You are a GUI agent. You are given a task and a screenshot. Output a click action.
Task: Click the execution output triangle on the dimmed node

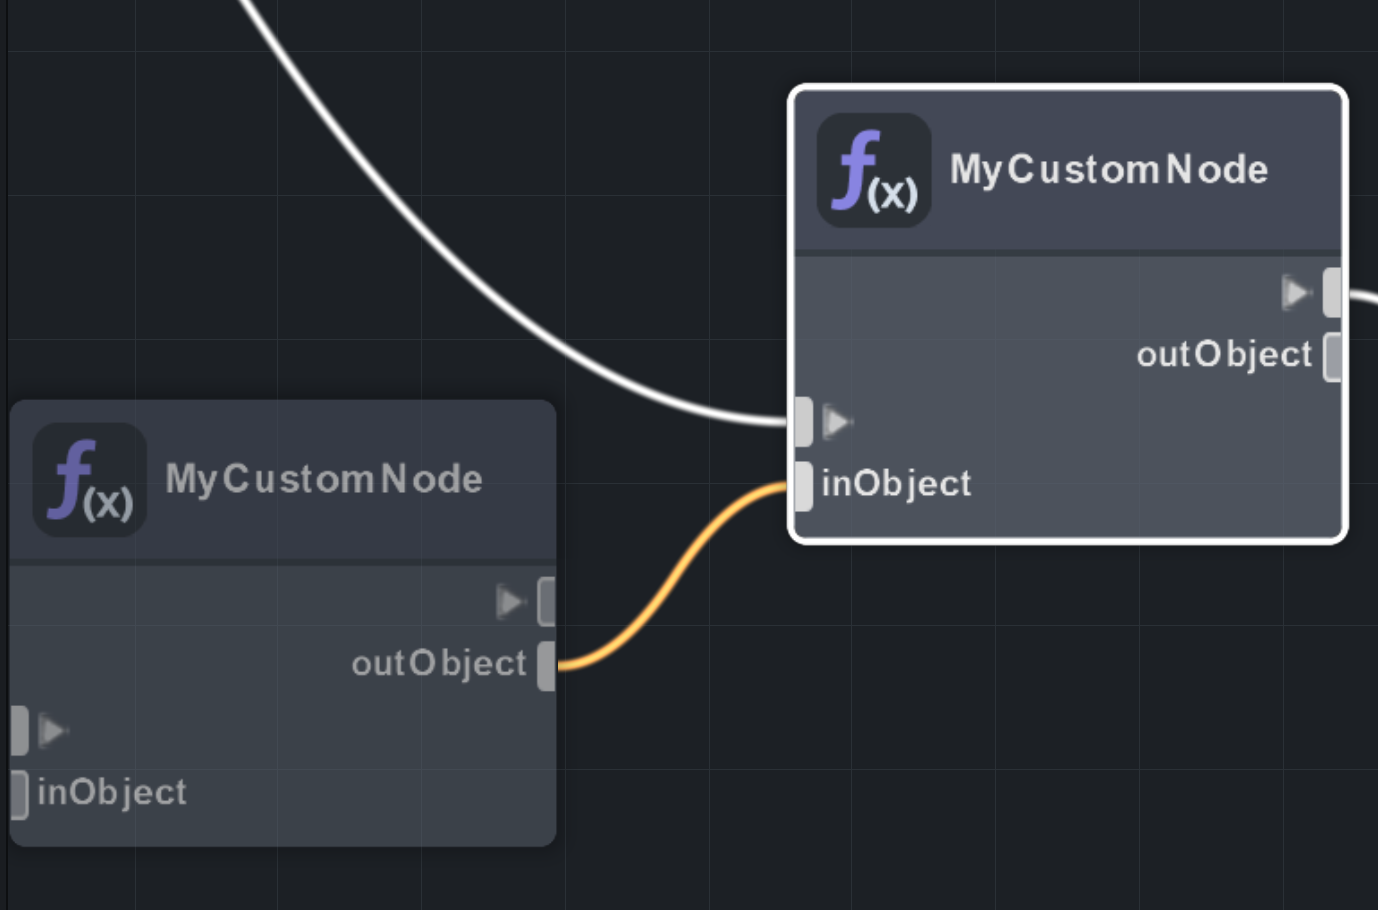point(511,602)
